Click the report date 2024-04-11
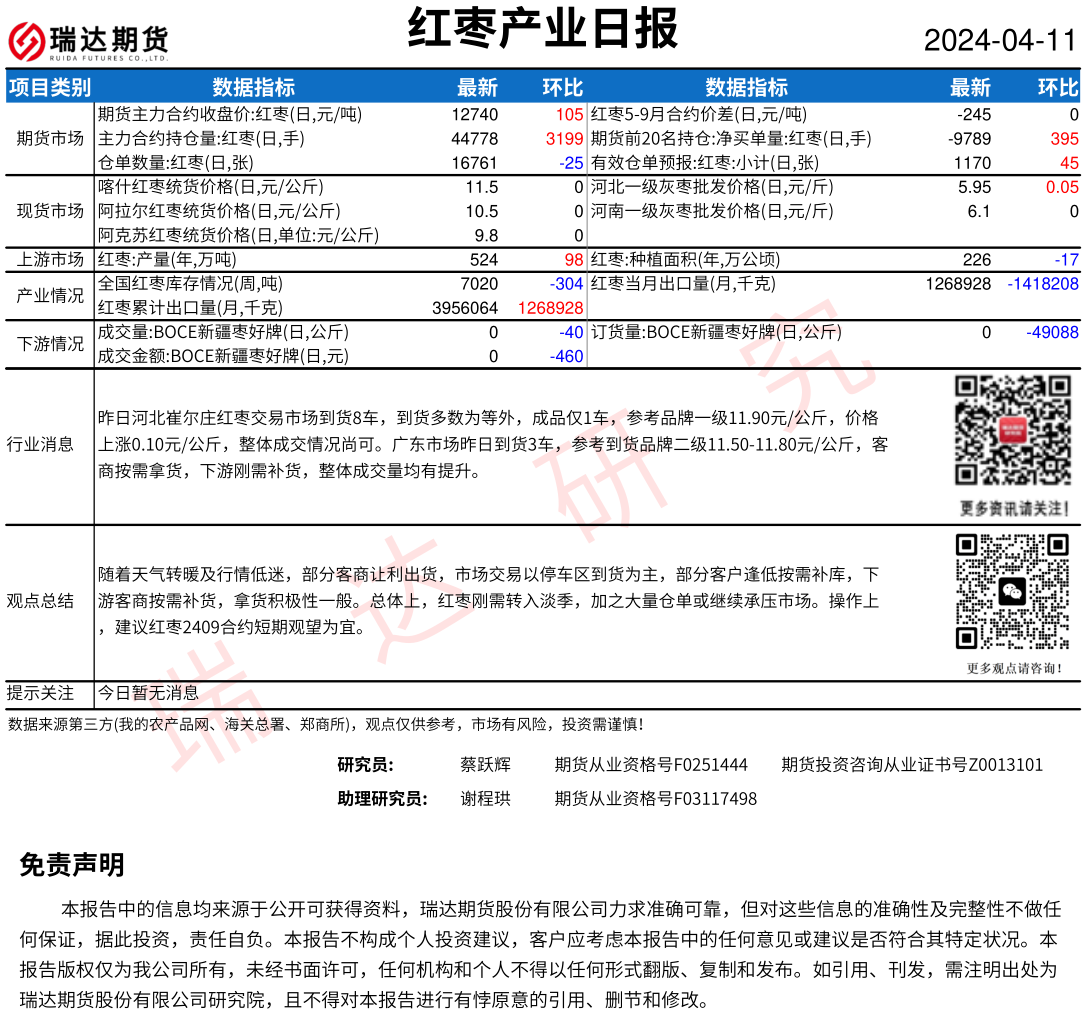The height and width of the screenshot is (1013, 1086). coord(999,41)
